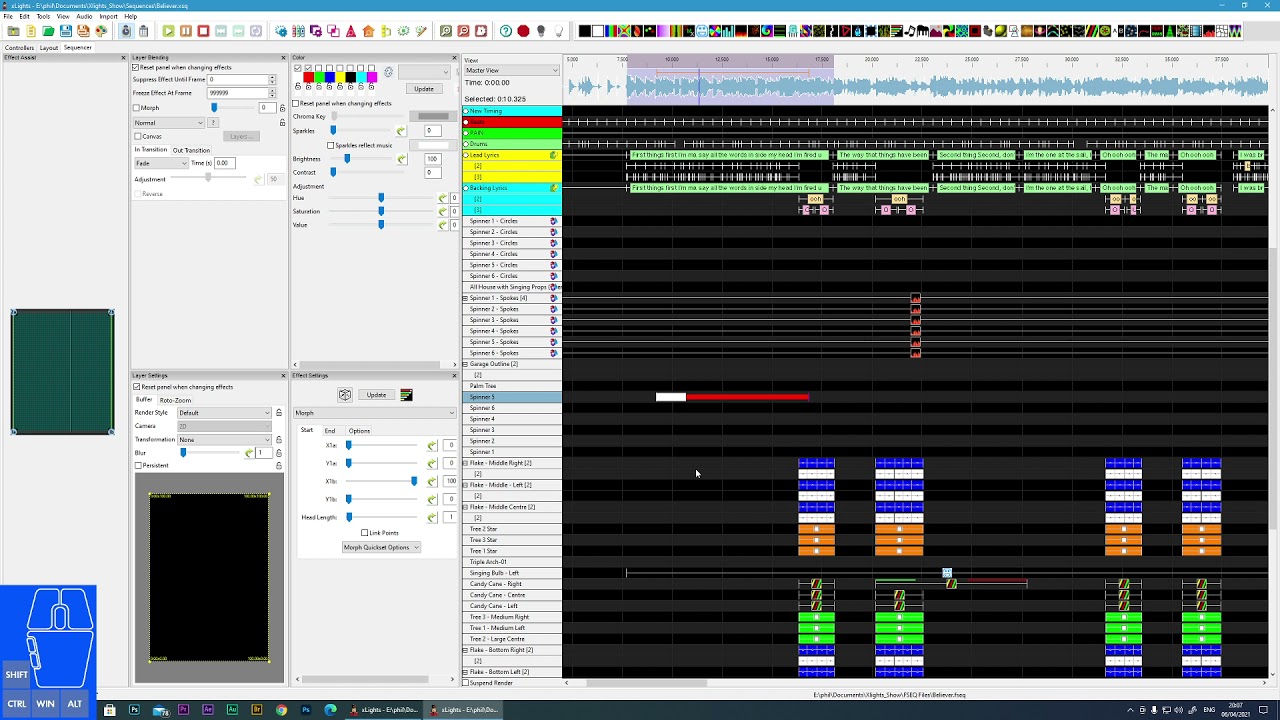Click the Effect Settings cube icon
The image size is (1280, 720).
pyautogui.click(x=345, y=395)
